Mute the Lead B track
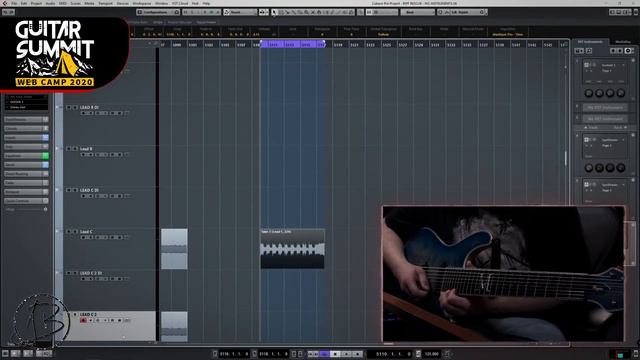The width and height of the screenshot is (640, 360). pyautogui.click(x=69, y=149)
